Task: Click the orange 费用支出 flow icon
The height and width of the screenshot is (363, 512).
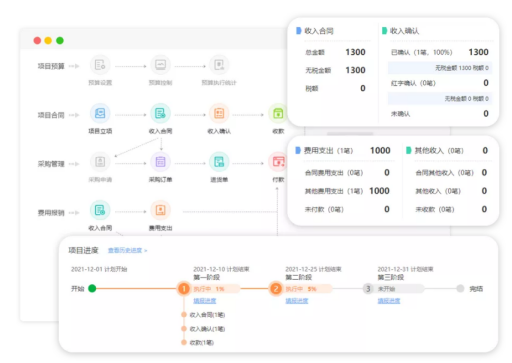Action: (x=160, y=210)
